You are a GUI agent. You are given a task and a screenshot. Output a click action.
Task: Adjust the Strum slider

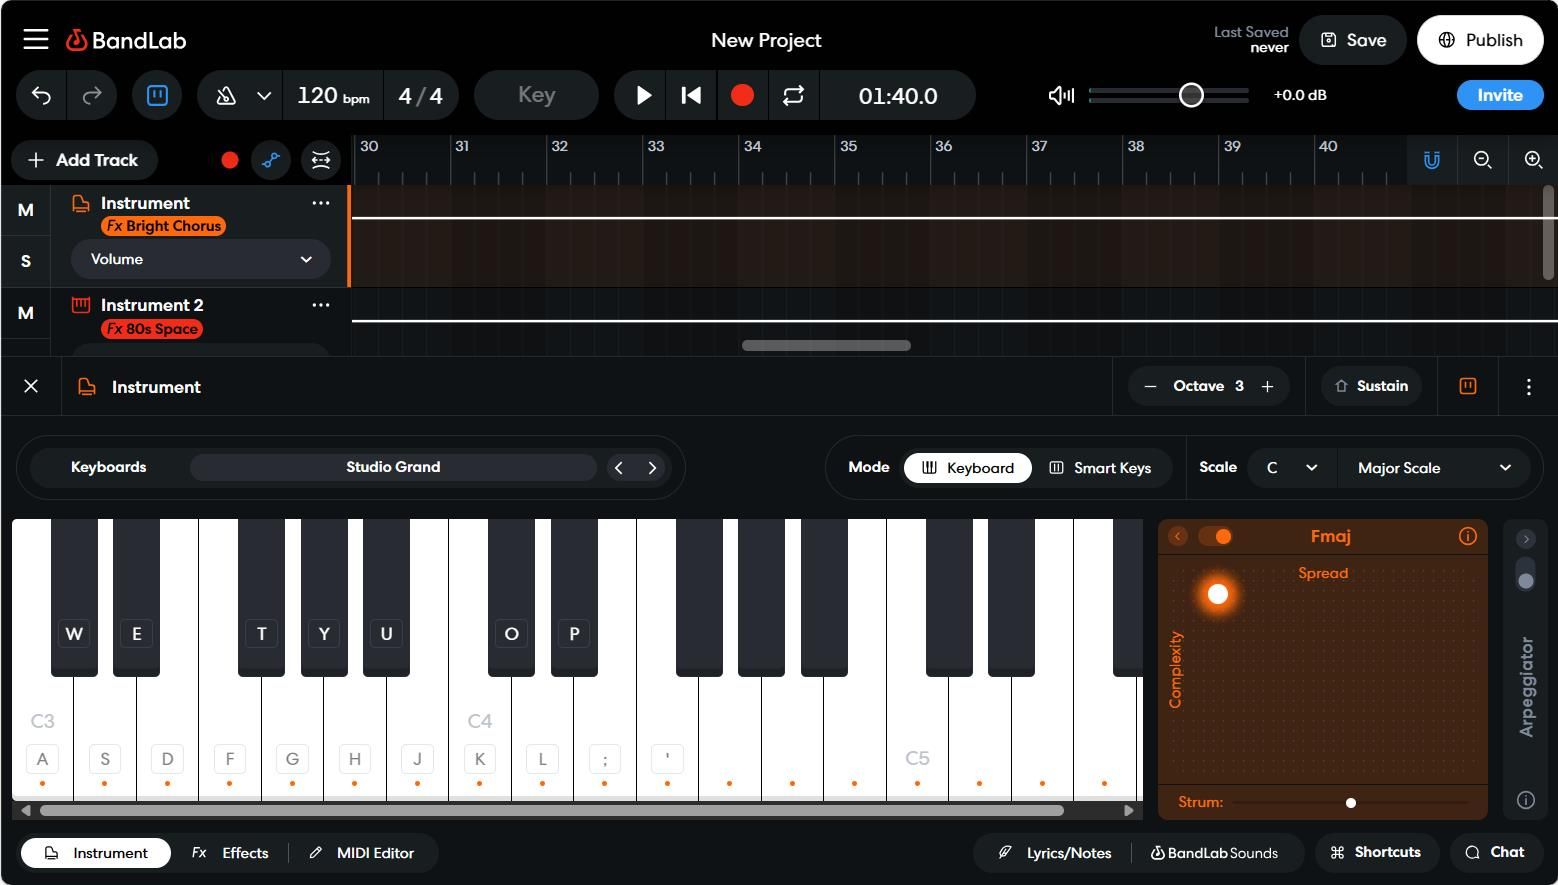click(1350, 802)
